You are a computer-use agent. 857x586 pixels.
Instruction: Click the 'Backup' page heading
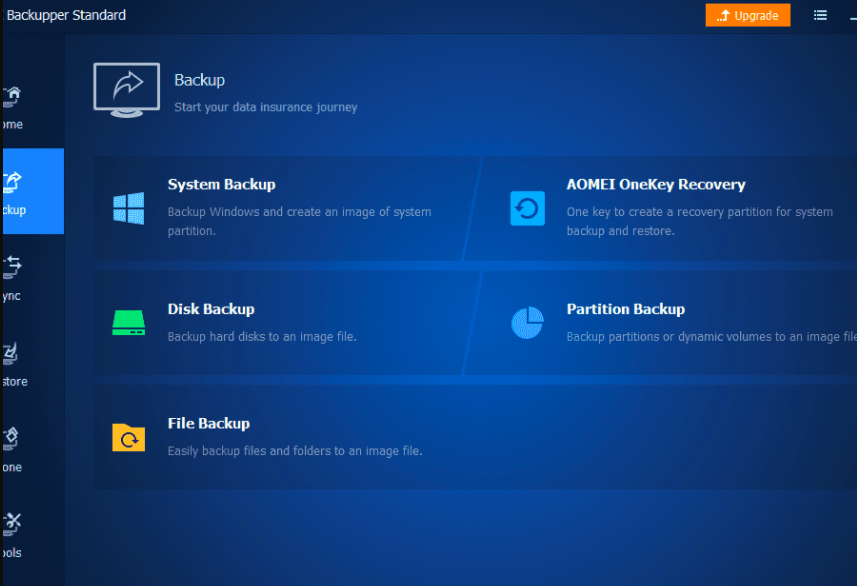coord(199,80)
